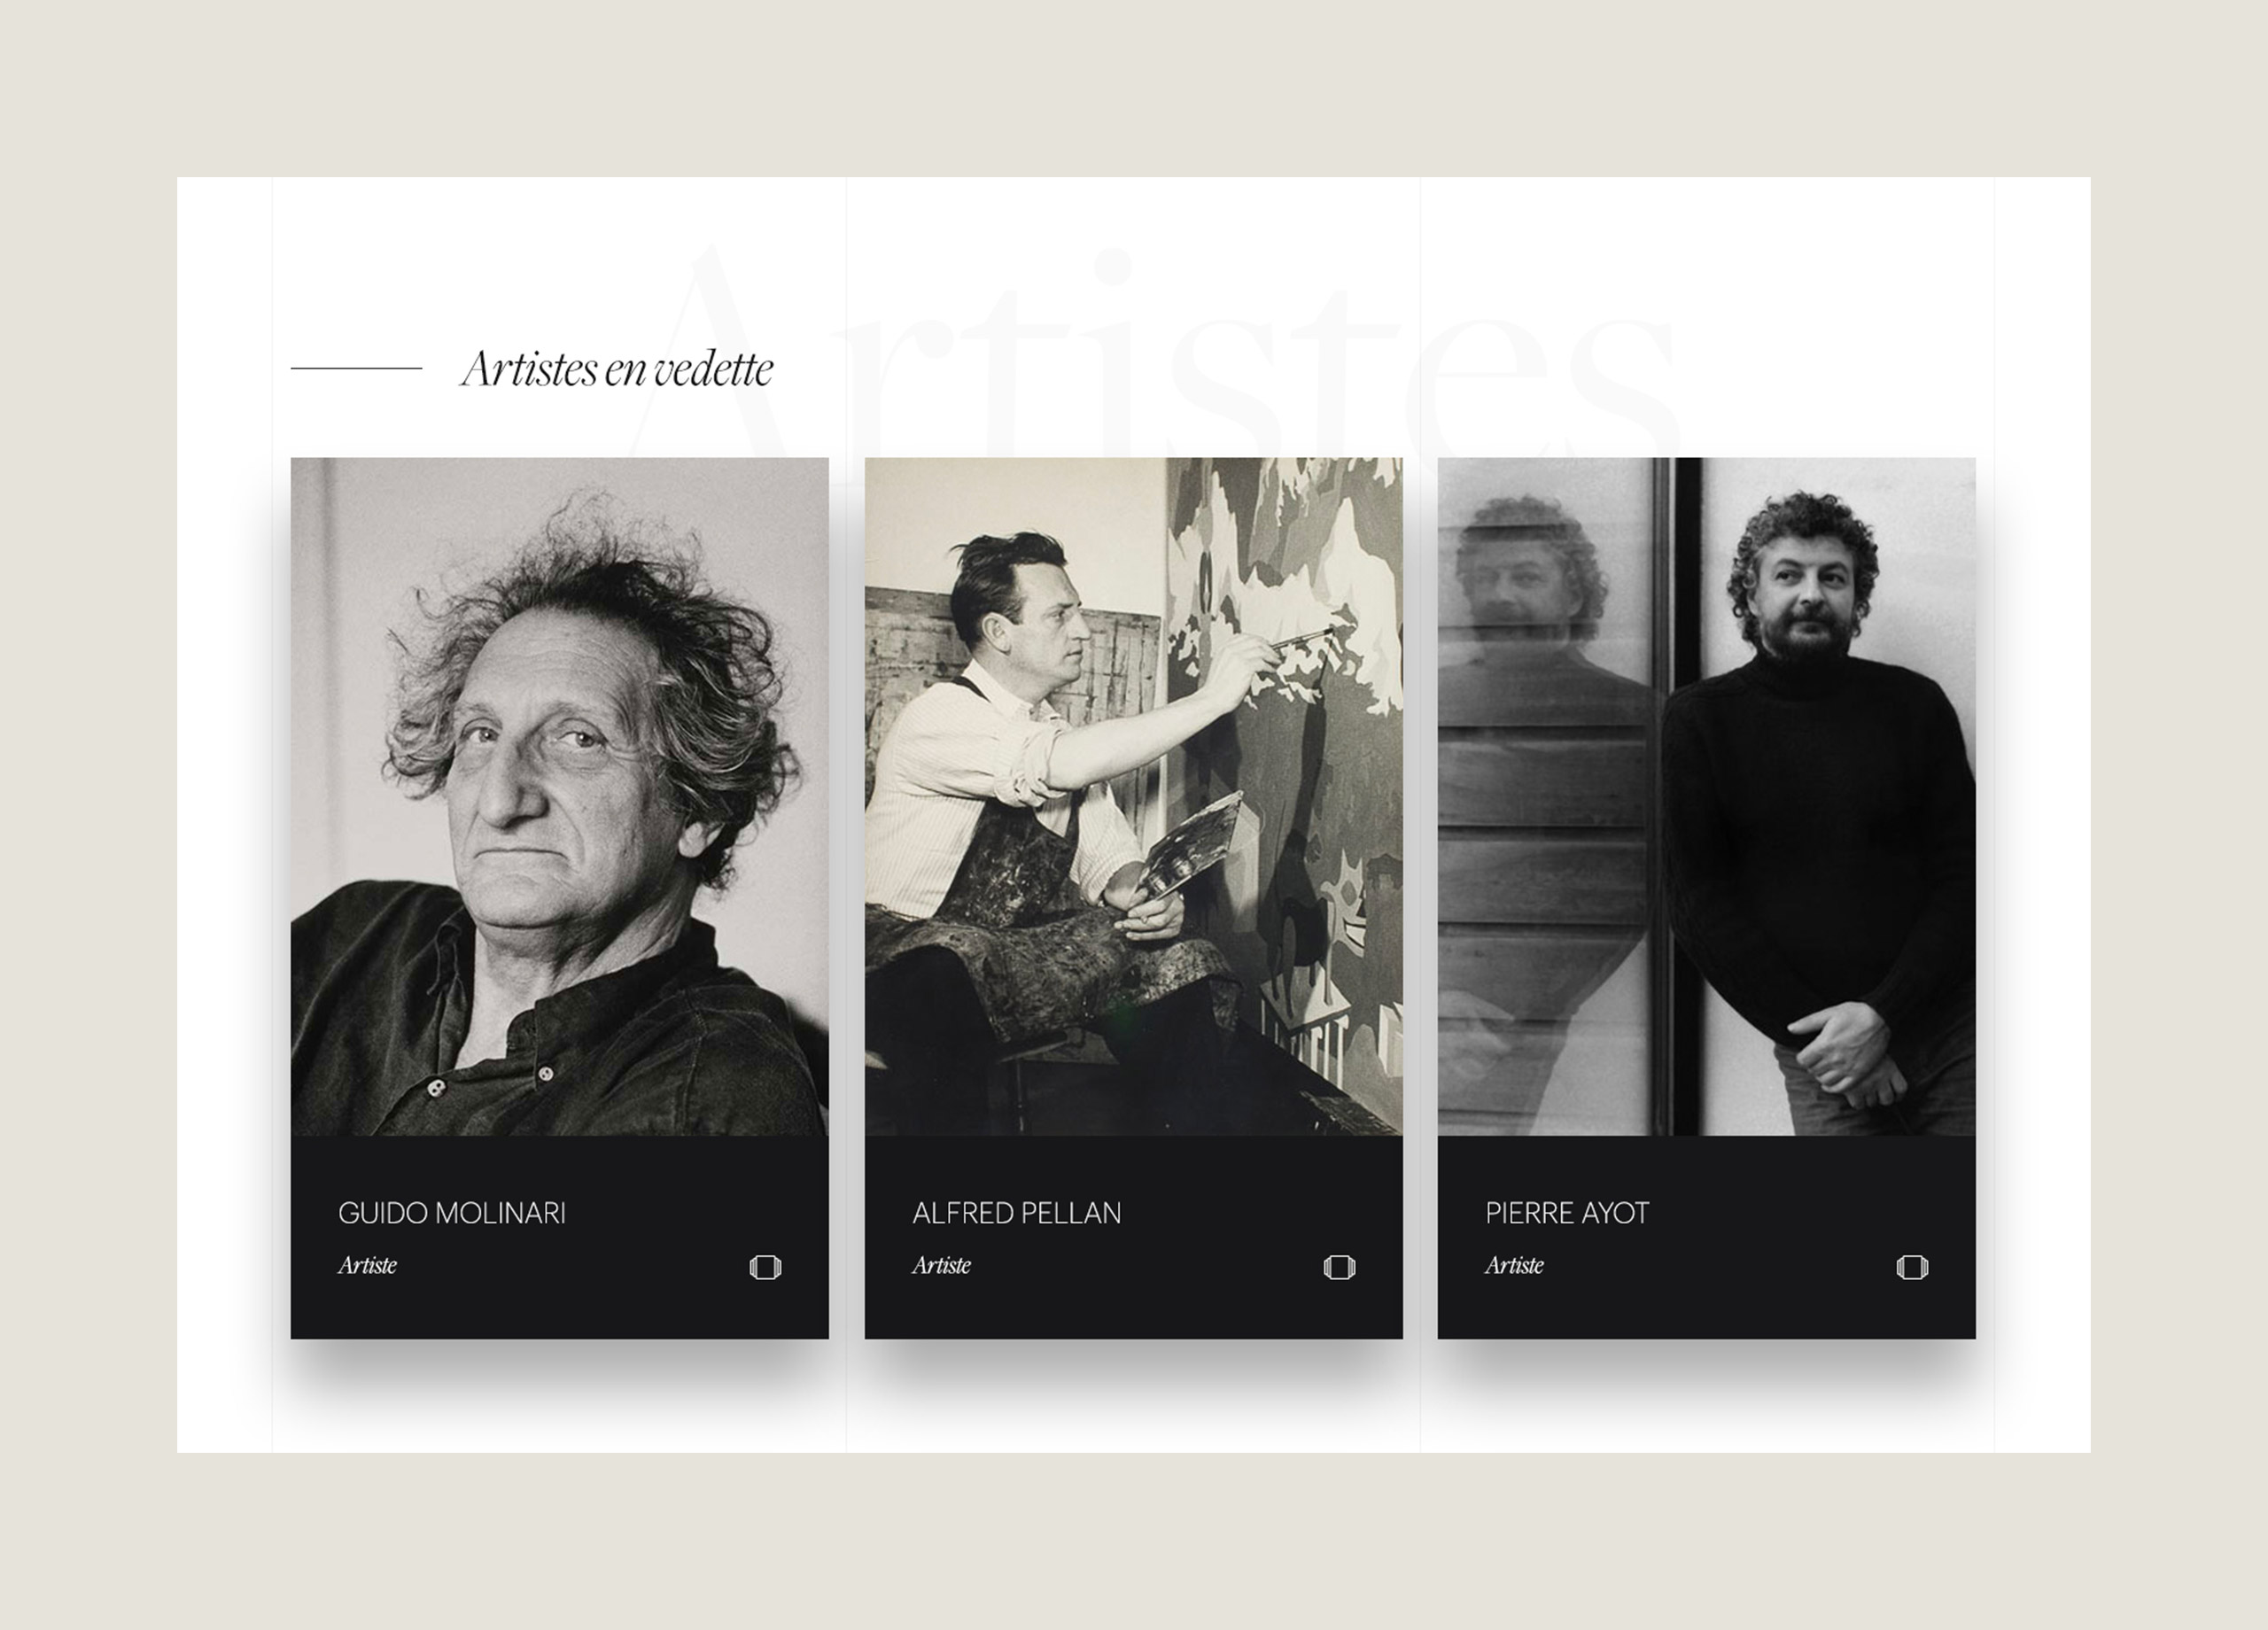This screenshot has width=2268, height=1630.
Task: Click the frame icon on Guido Molinari card
Action: point(765,1267)
